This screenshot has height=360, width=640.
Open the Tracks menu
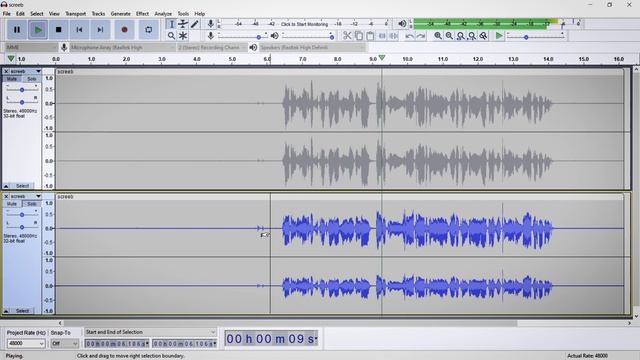point(98,13)
